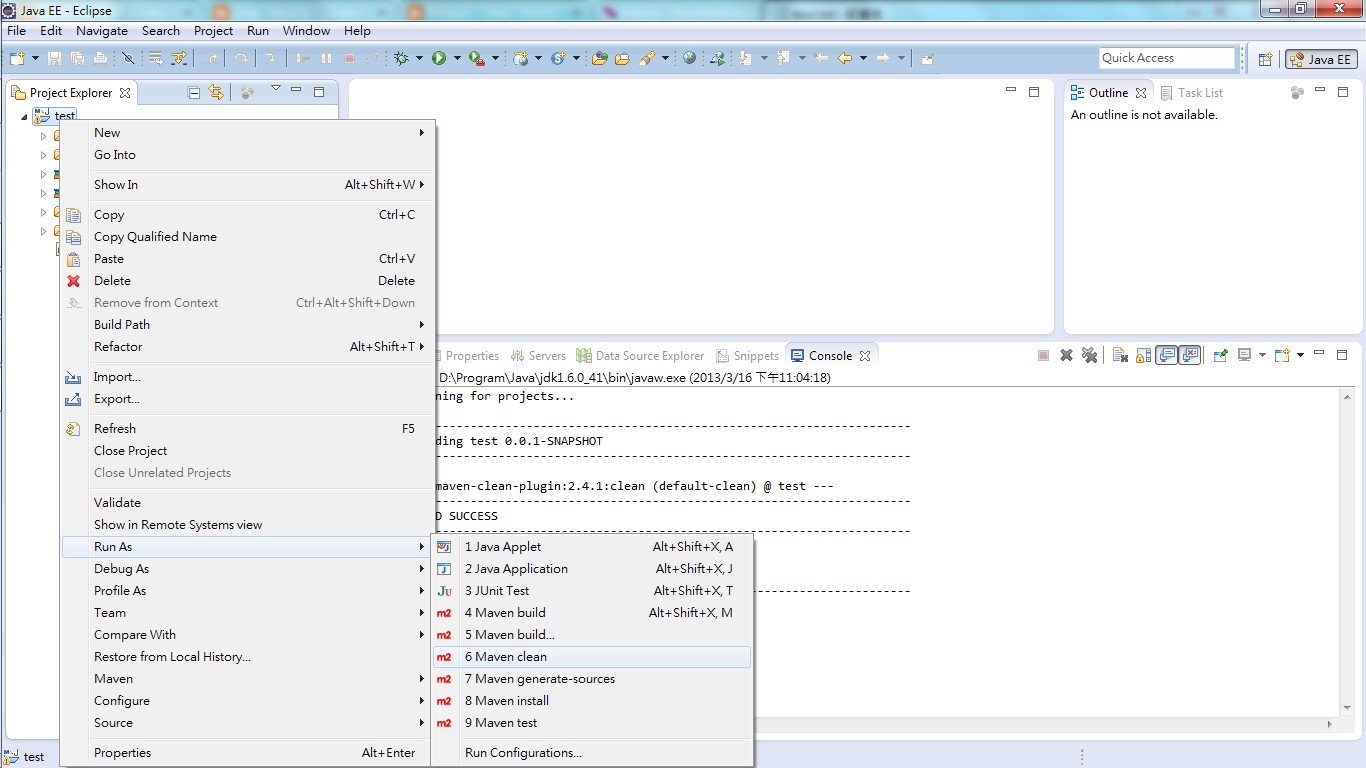Click the JUnit icon beside JUnit Test
Image resolution: width=1366 pixels, height=768 pixels.
pos(444,591)
